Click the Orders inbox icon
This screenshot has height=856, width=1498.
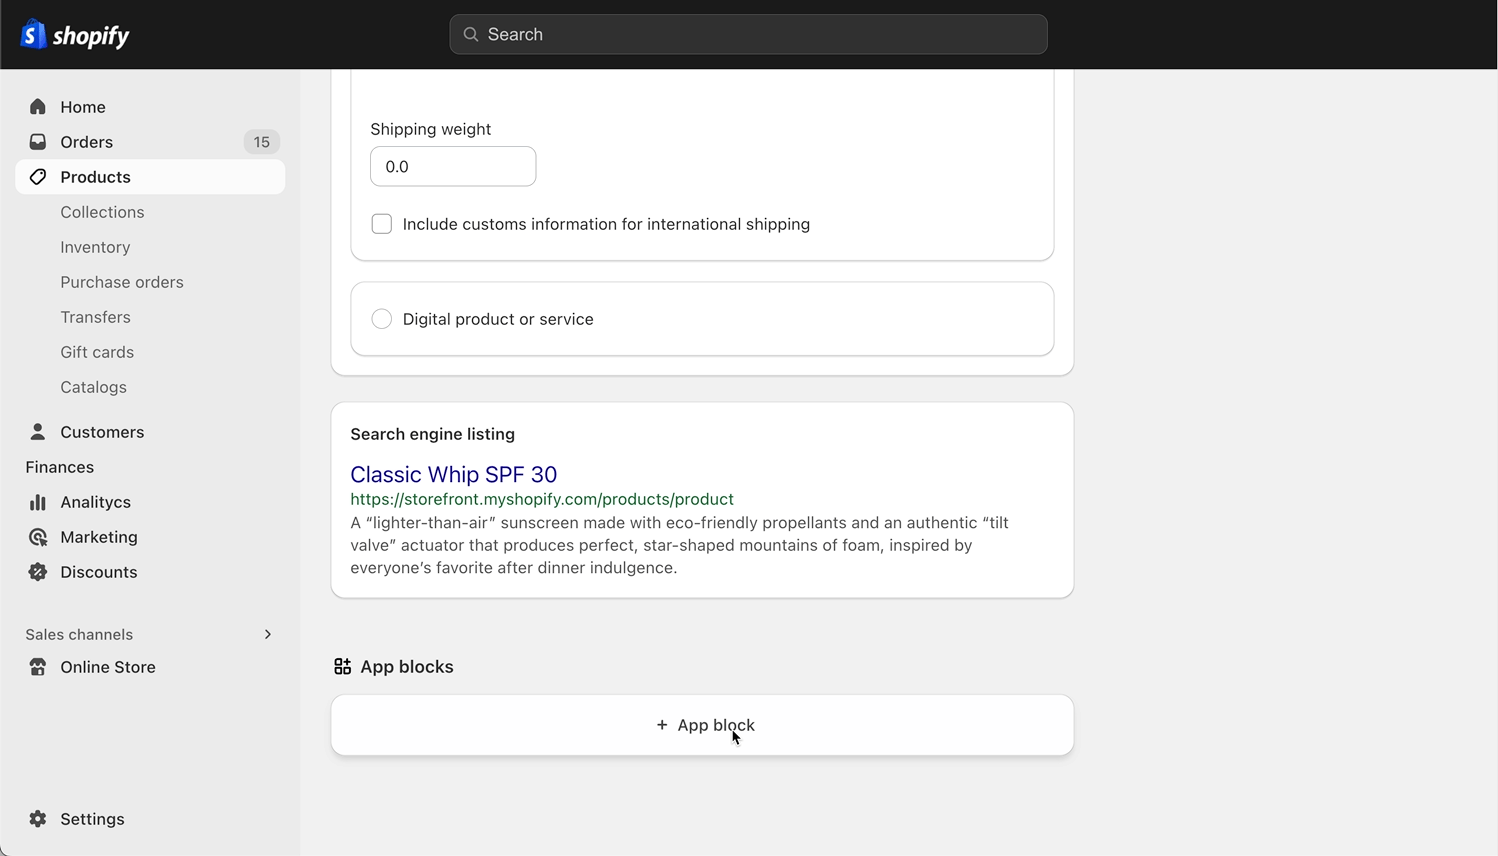click(x=38, y=142)
